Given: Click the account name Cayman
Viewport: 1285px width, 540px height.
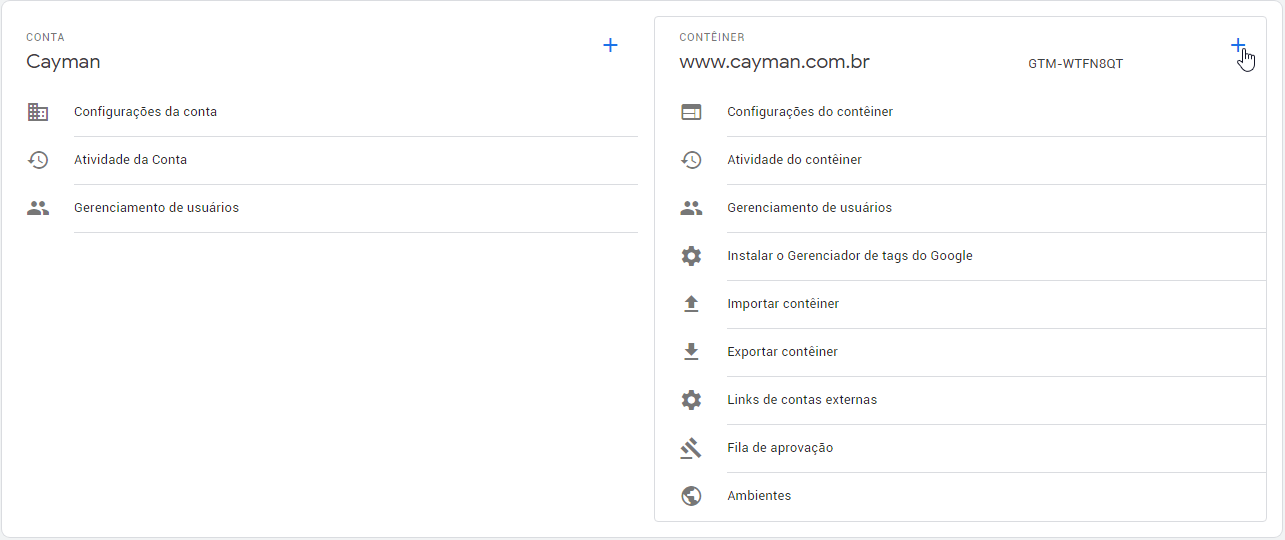Looking at the screenshot, I should 63,62.
